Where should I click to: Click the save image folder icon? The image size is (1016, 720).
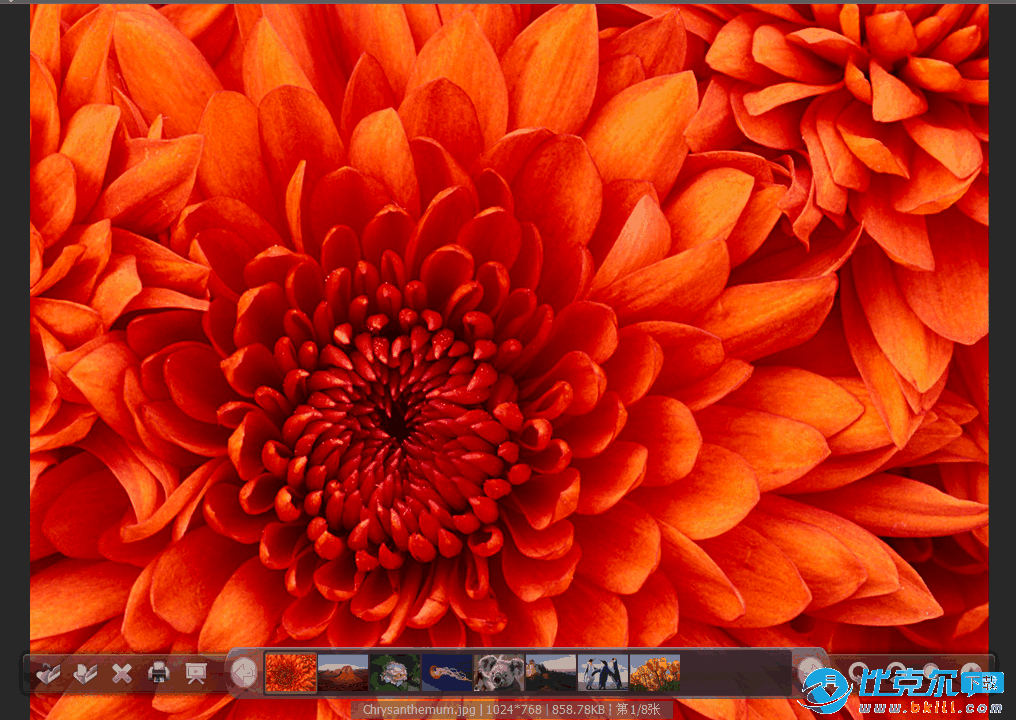[85, 673]
